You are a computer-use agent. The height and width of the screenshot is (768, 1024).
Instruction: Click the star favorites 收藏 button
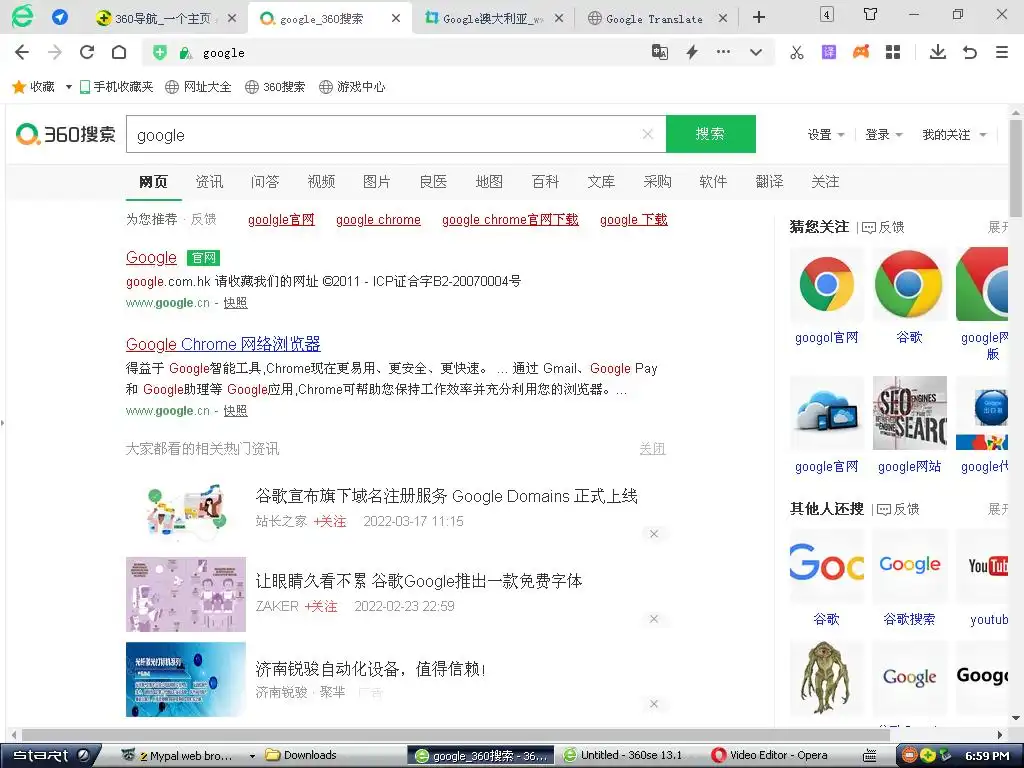pos(33,87)
